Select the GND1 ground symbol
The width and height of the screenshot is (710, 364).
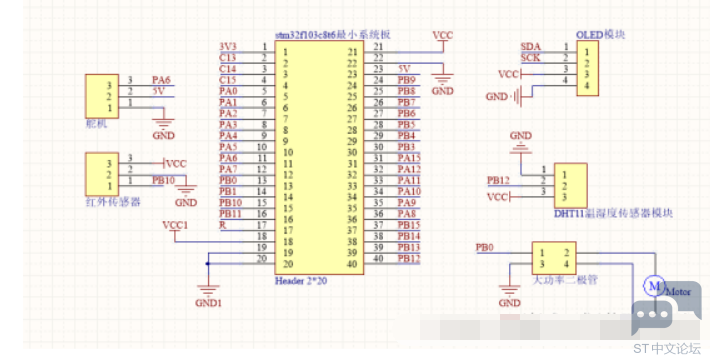[208, 292]
